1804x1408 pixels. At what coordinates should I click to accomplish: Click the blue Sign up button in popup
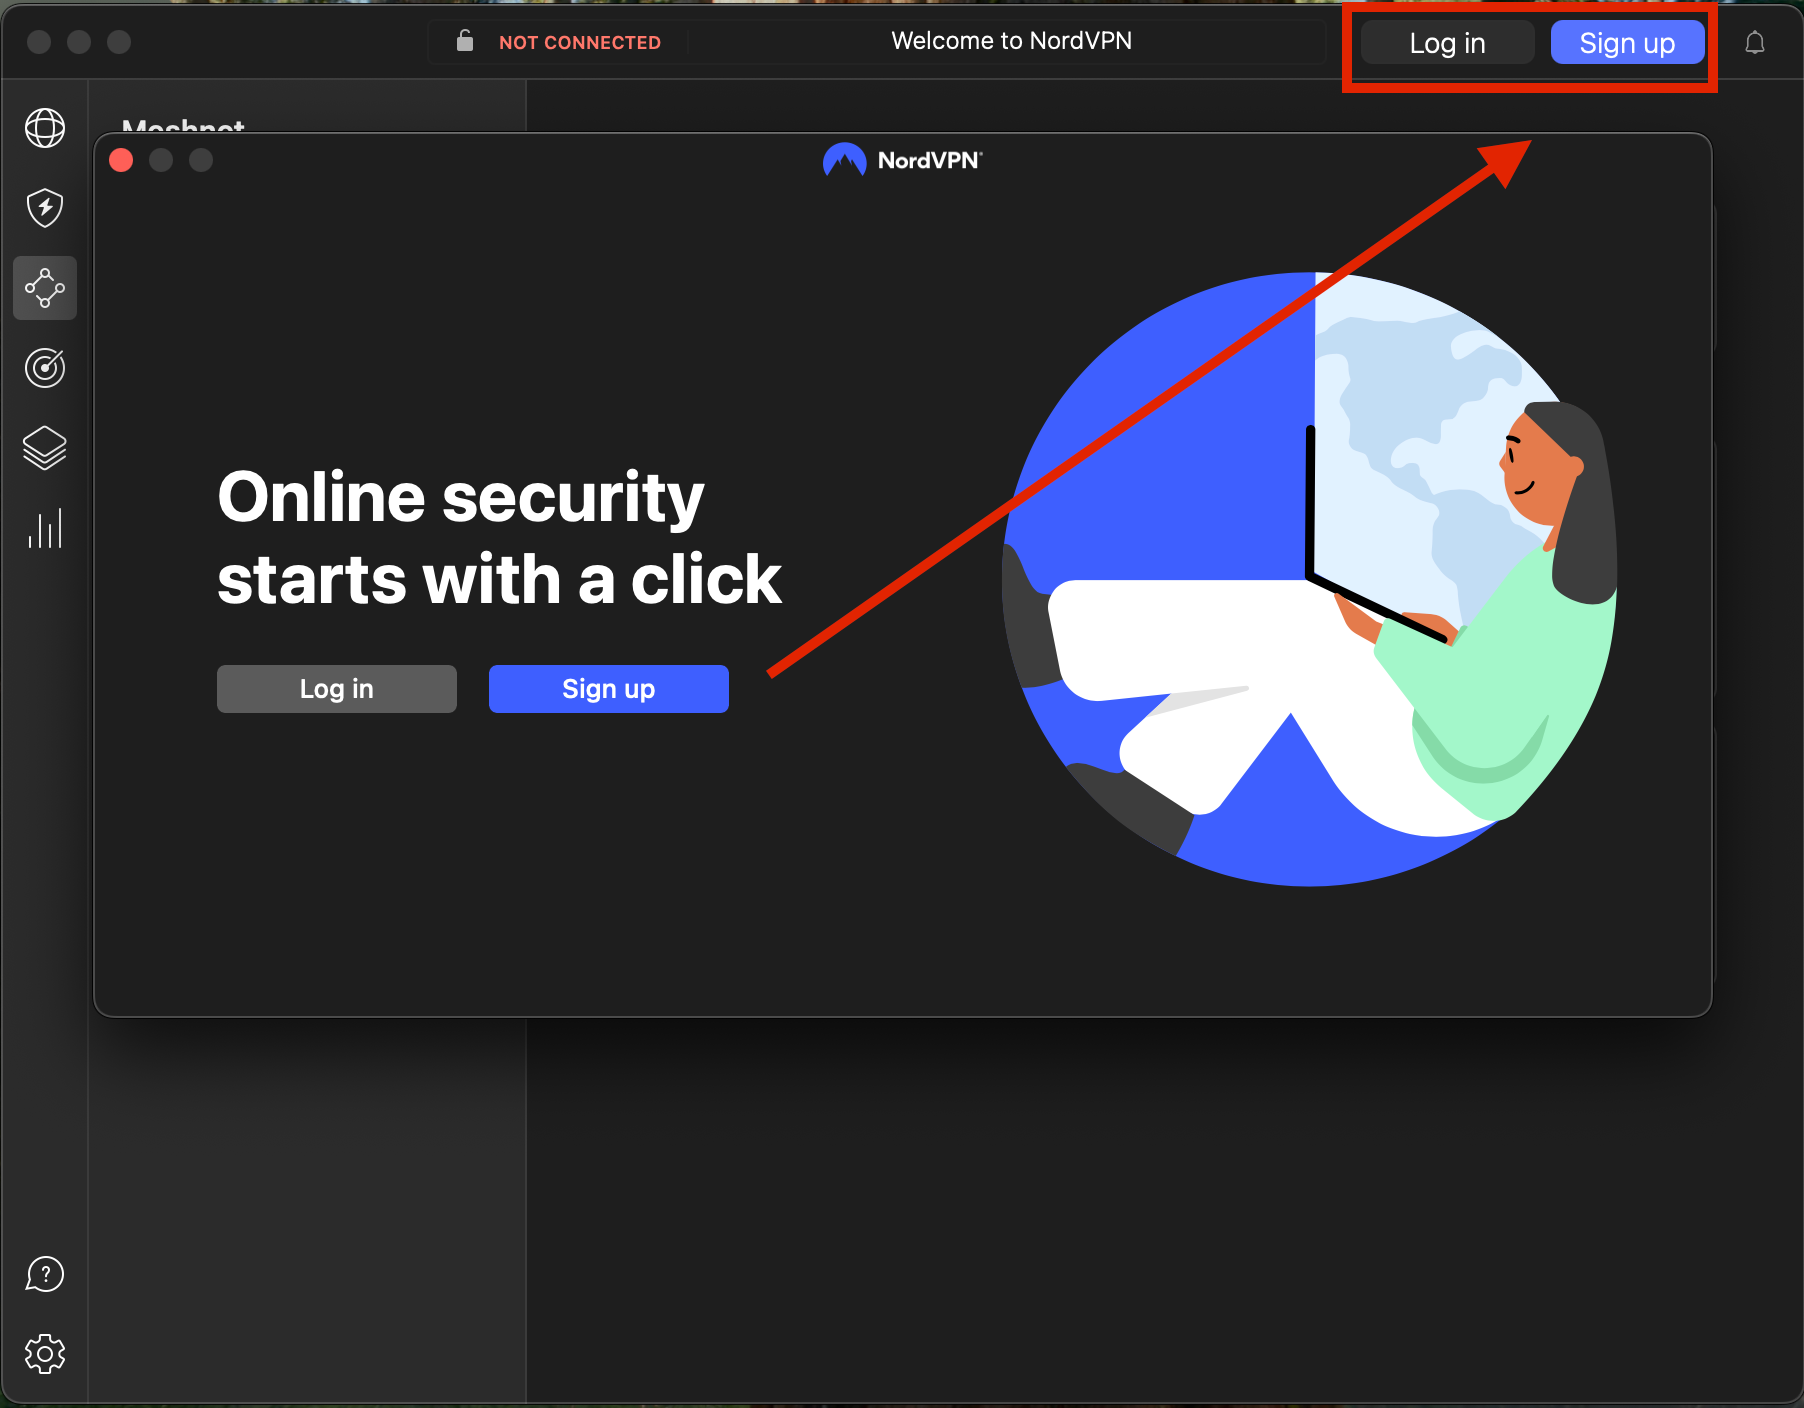(609, 689)
